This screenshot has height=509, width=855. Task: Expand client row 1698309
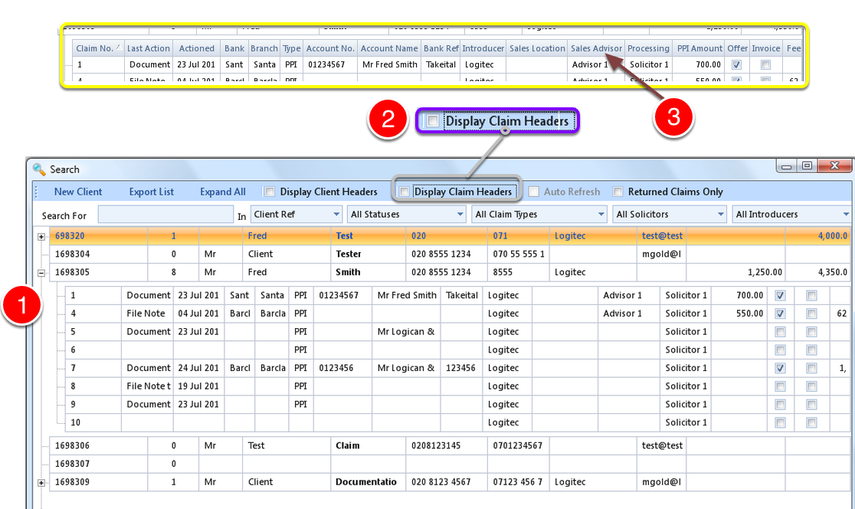(41, 483)
